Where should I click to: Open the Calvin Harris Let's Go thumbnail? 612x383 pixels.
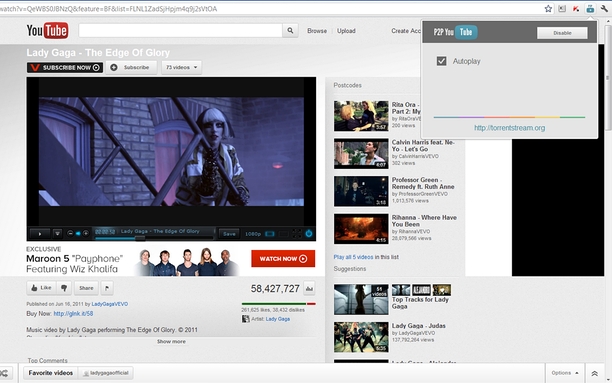[x=361, y=153]
